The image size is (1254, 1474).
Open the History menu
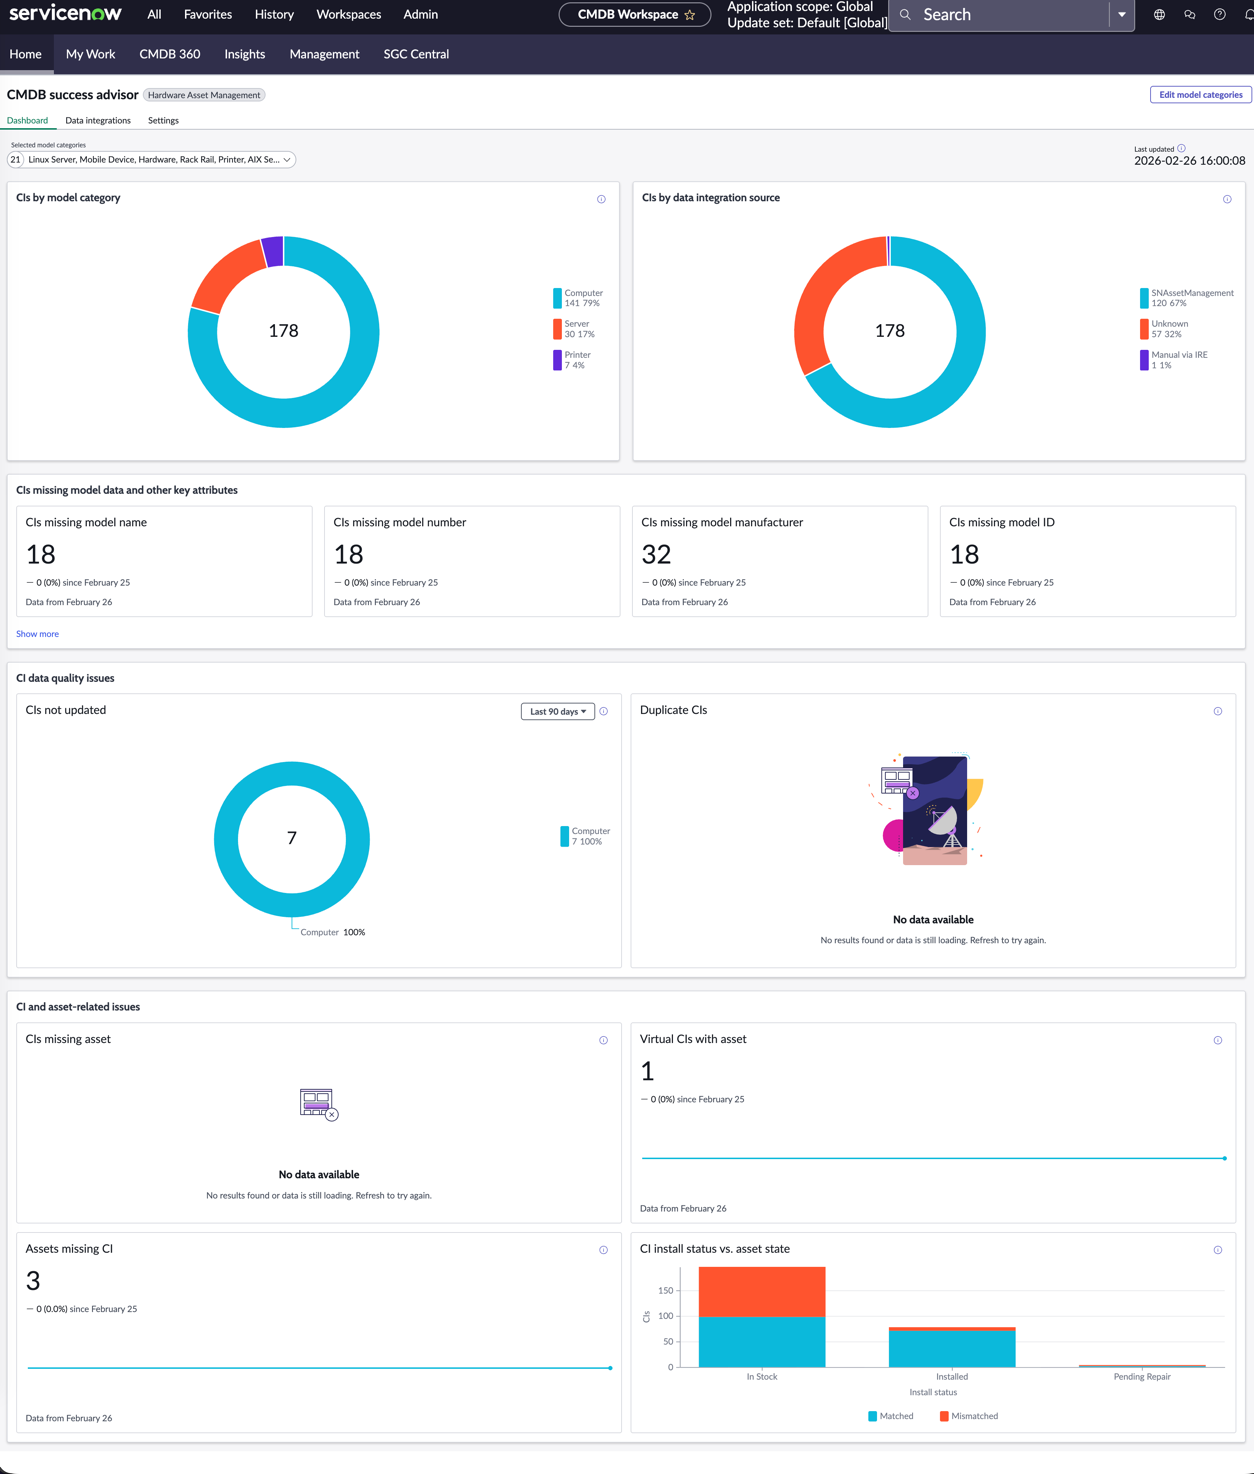(274, 15)
